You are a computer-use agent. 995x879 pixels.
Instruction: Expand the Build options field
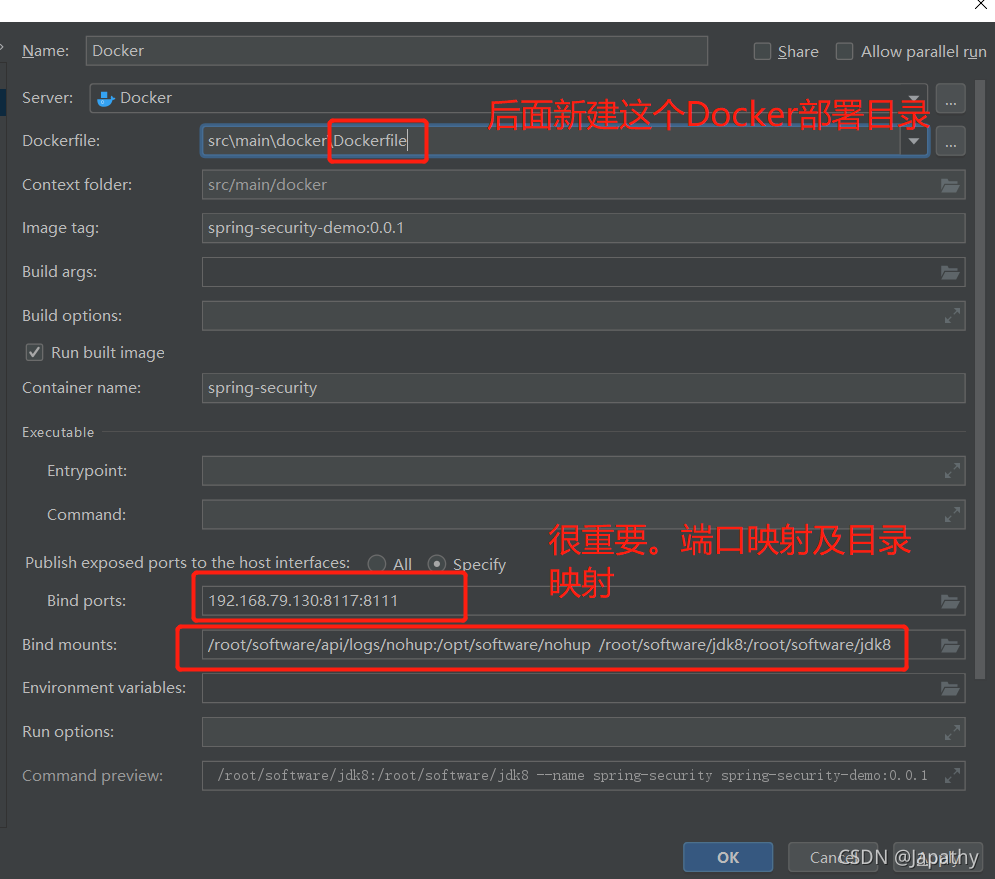952,315
